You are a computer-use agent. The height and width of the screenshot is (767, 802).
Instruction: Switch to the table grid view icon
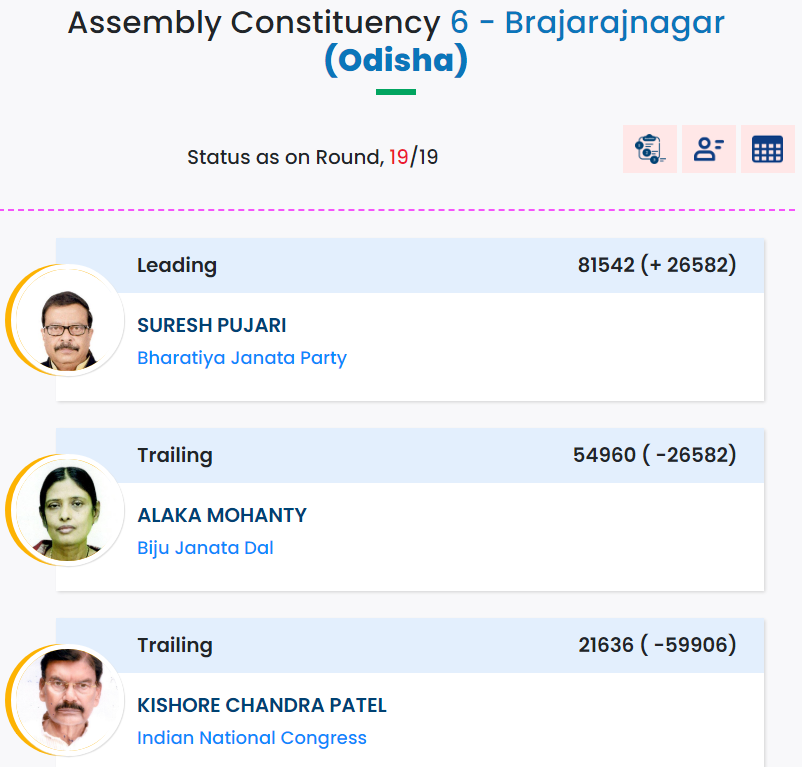[767, 149]
